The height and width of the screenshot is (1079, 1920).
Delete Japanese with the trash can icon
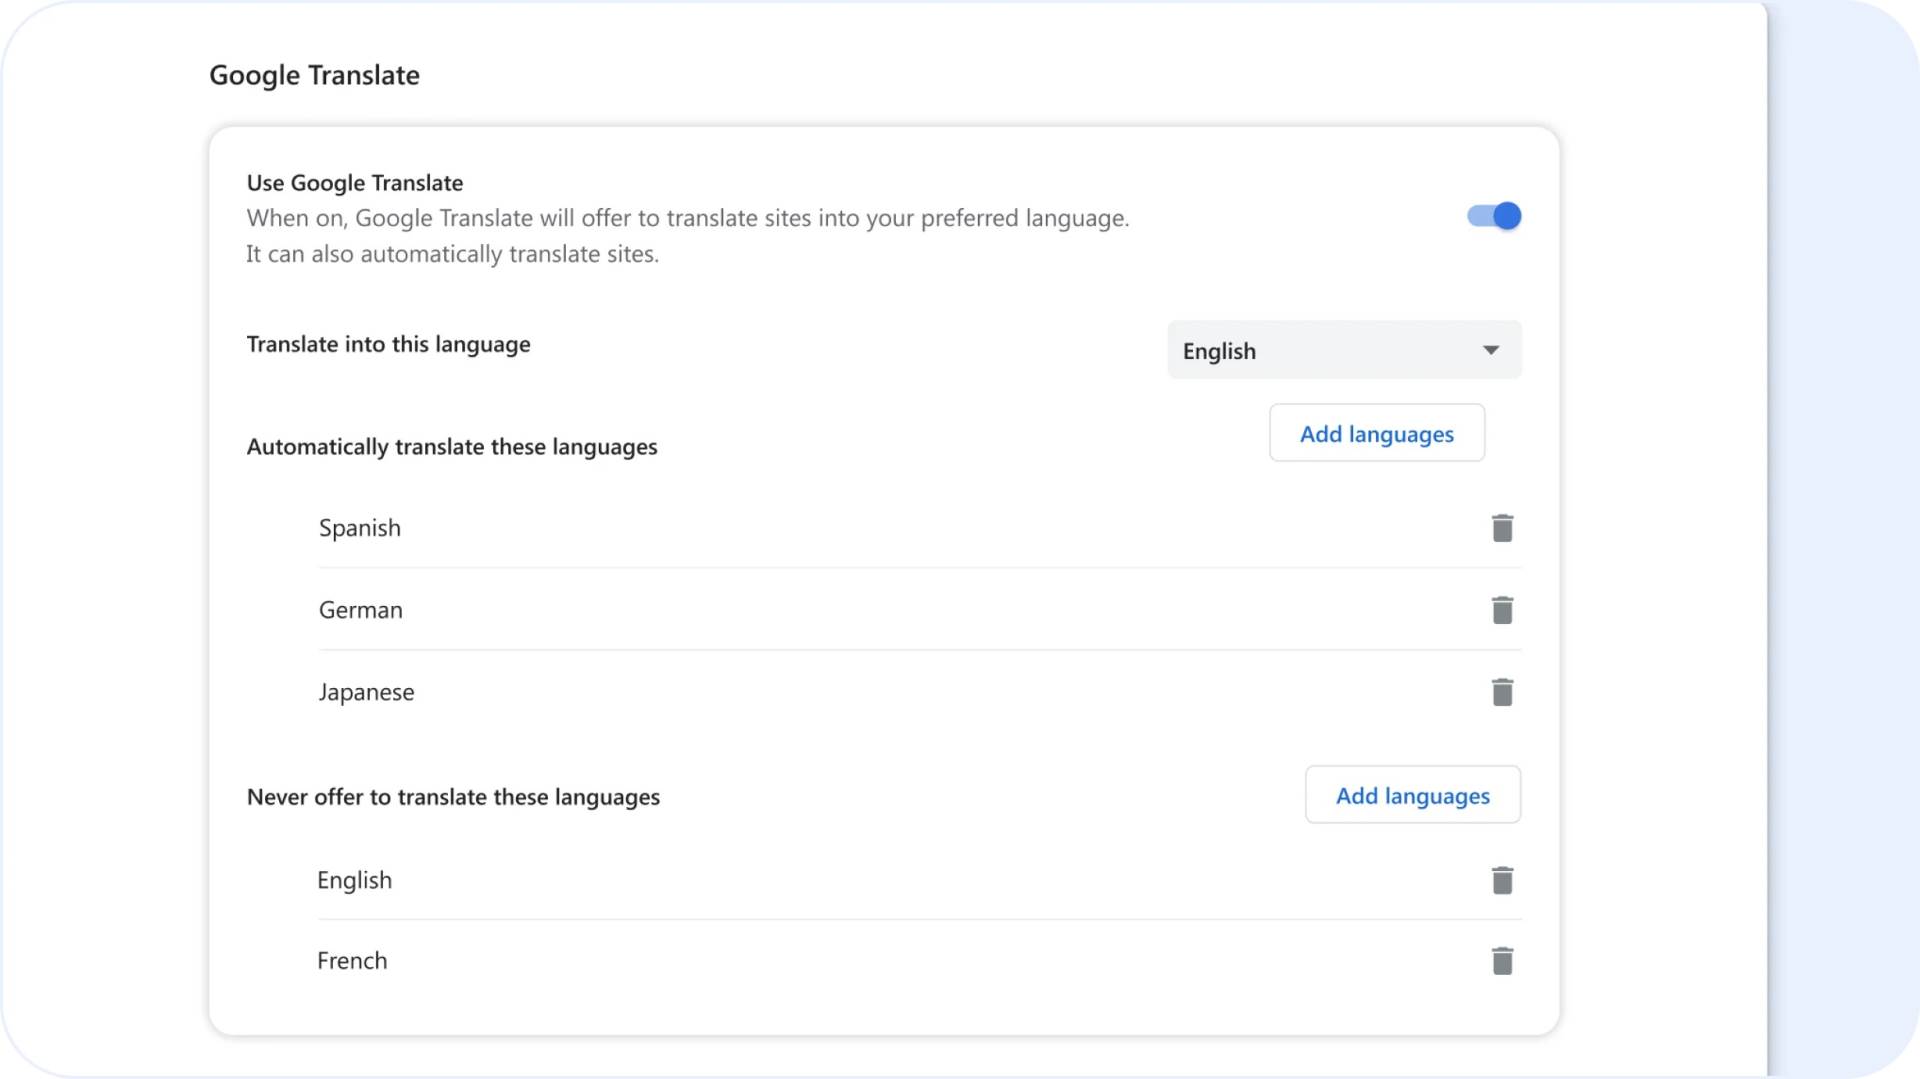1503,691
